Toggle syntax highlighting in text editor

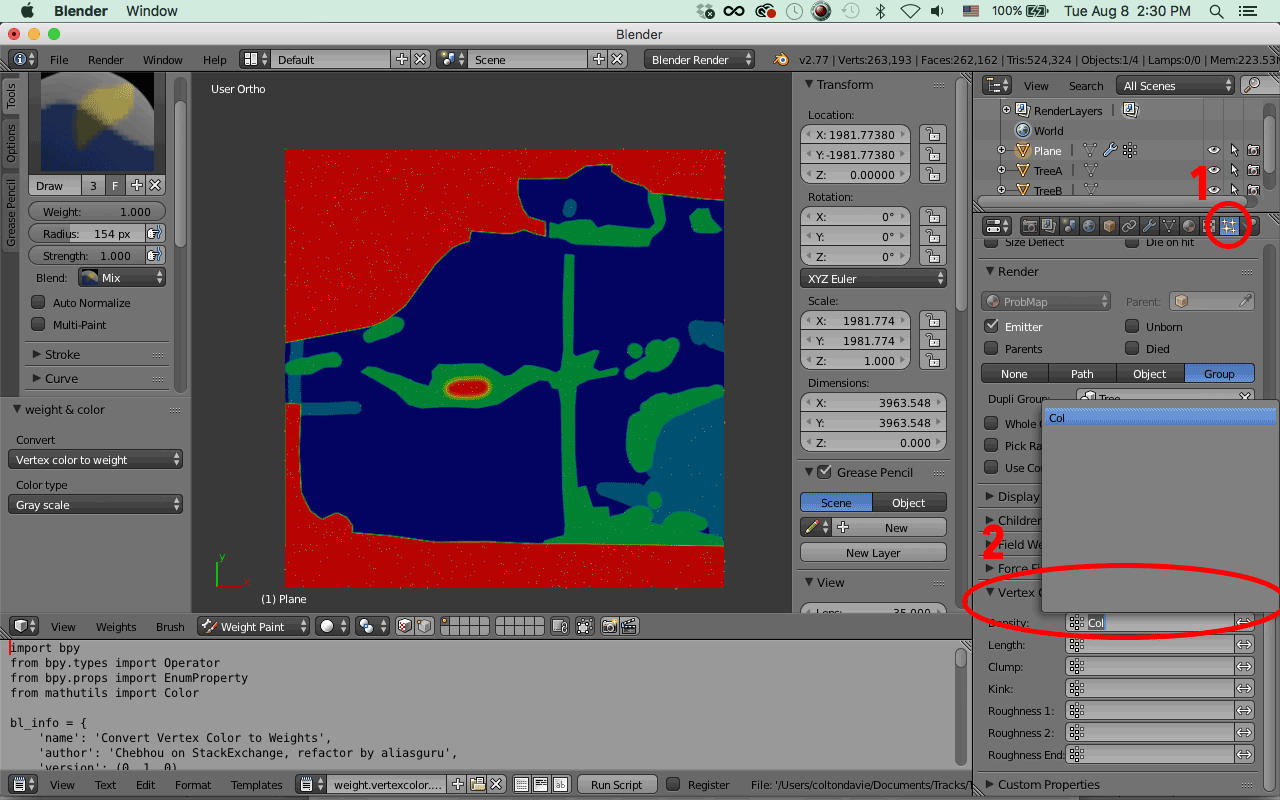(560, 785)
